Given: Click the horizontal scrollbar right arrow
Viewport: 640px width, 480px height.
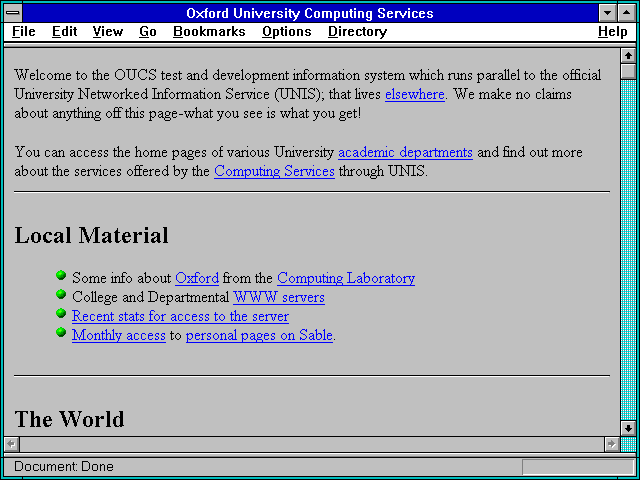Looking at the screenshot, I should (x=612, y=444).
